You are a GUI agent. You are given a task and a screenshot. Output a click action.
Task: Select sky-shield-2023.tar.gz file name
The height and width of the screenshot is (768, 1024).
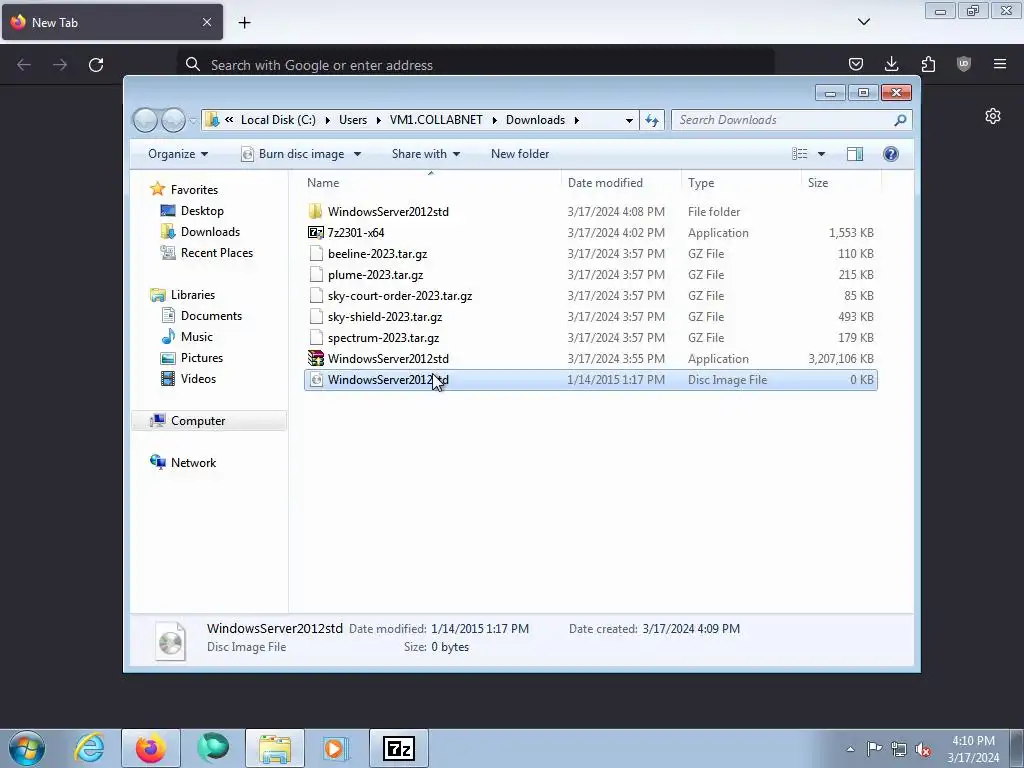pos(385,317)
